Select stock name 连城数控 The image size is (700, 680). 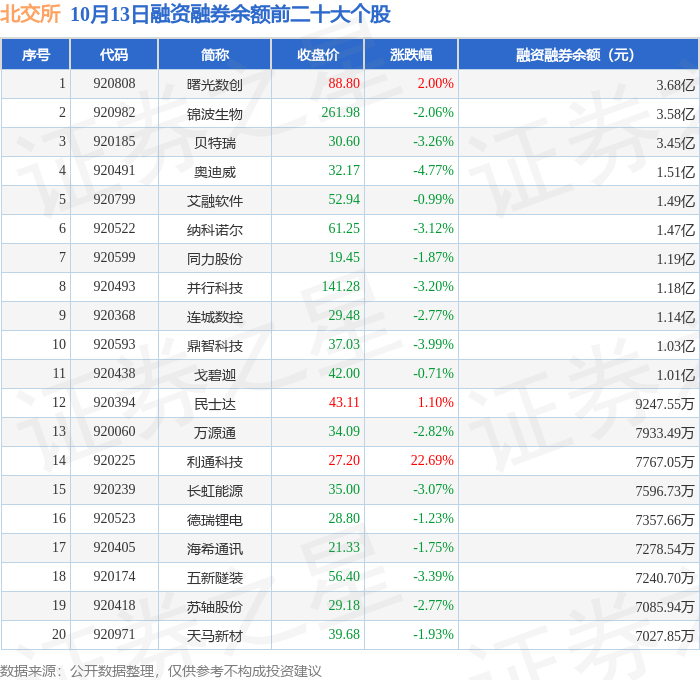pyautogui.click(x=215, y=317)
